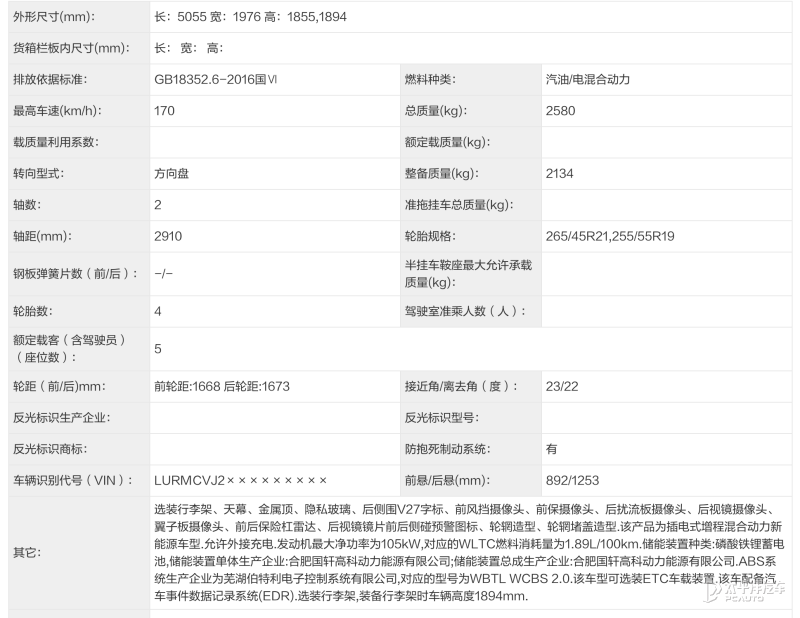Select fuel type 汽油/电混合动力
Screen dimensions: 800x618
point(588,80)
